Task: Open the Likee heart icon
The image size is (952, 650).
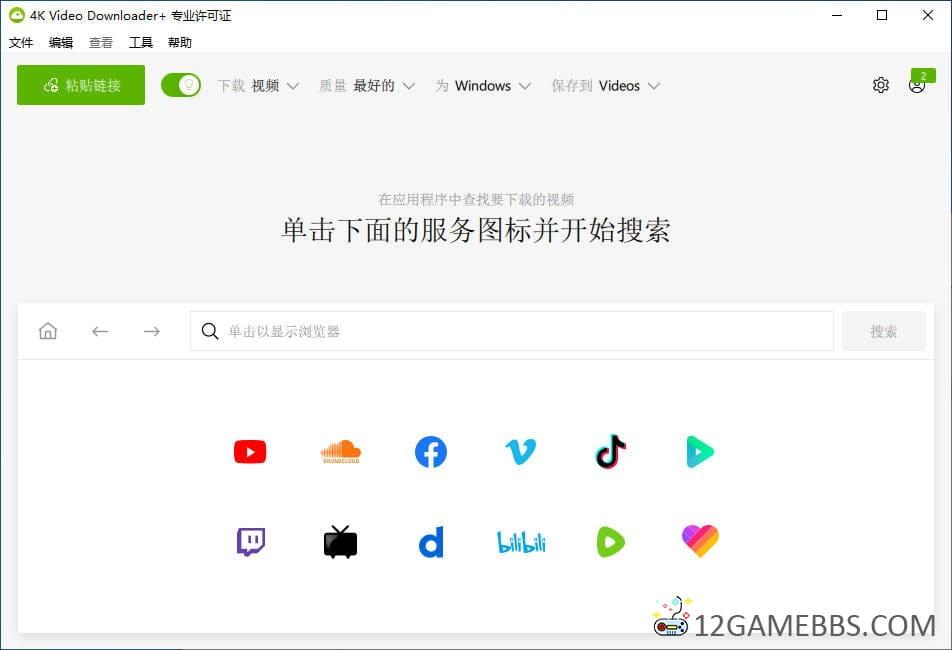Action: coord(700,542)
